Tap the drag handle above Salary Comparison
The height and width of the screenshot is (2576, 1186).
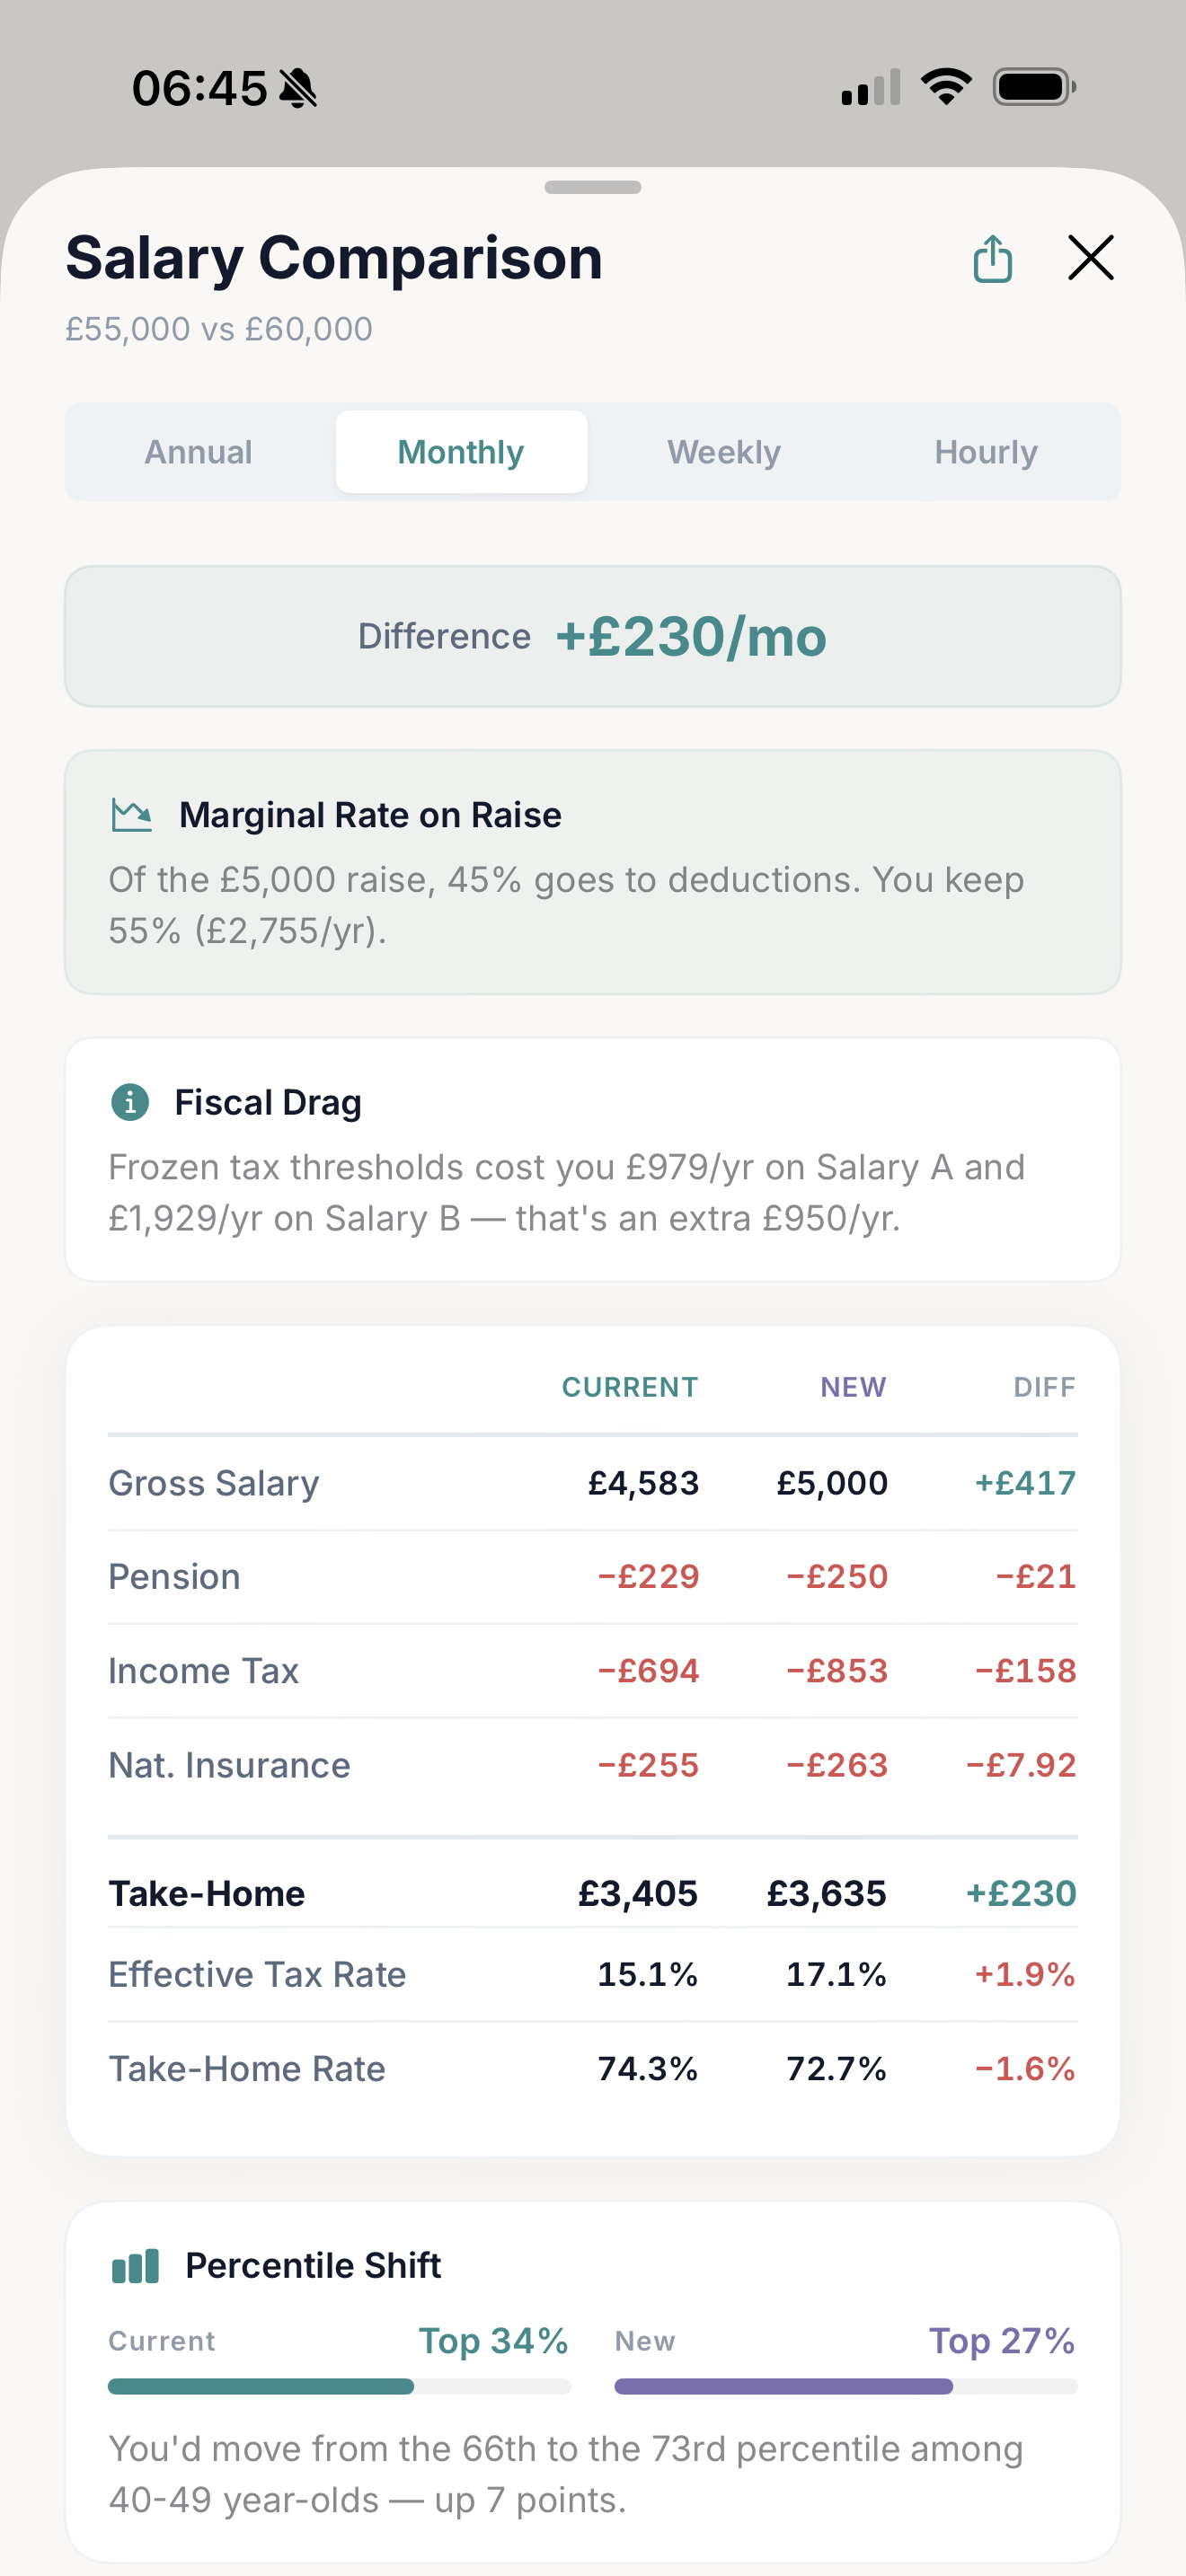tap(593, 186)
